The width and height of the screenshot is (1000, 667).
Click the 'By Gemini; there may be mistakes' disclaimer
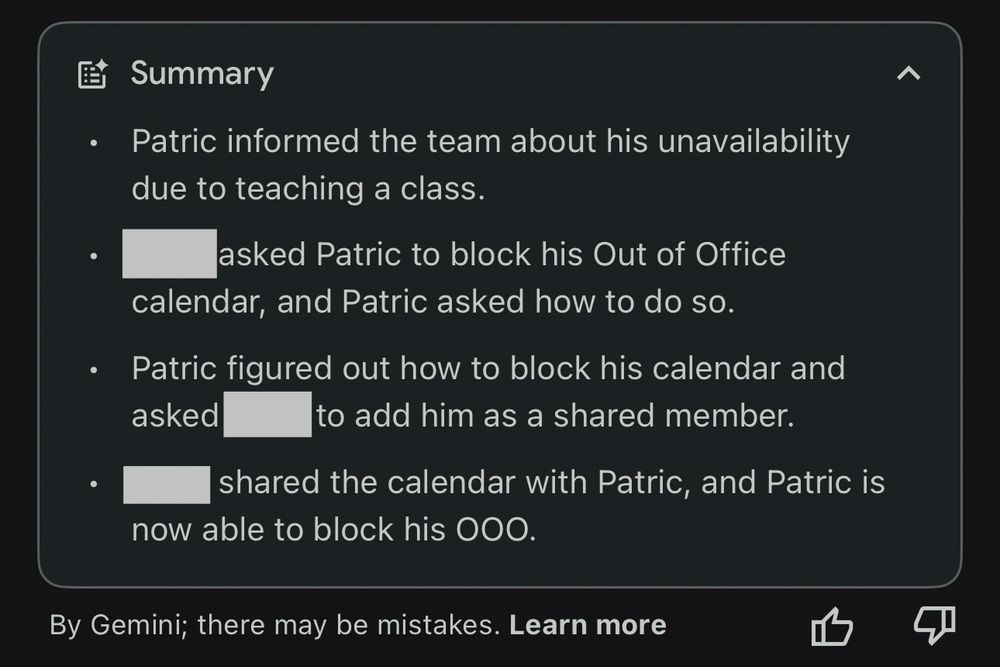[275, 625]
